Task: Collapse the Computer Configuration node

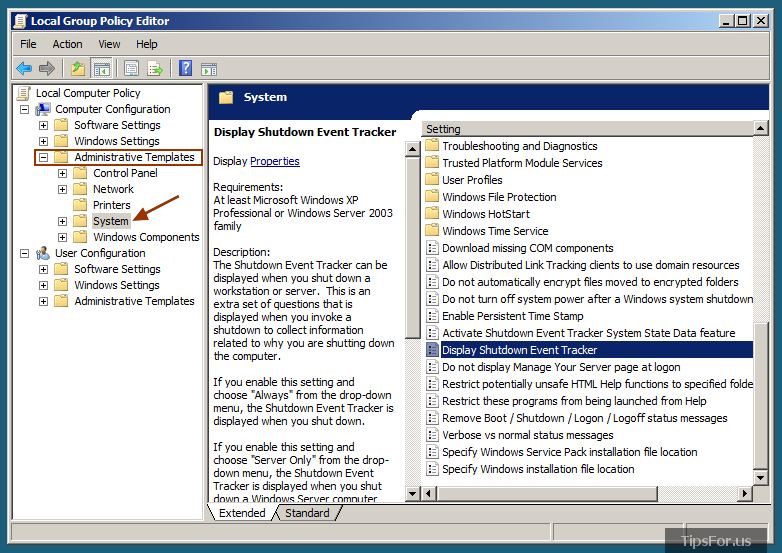Action: click(24, 109)
